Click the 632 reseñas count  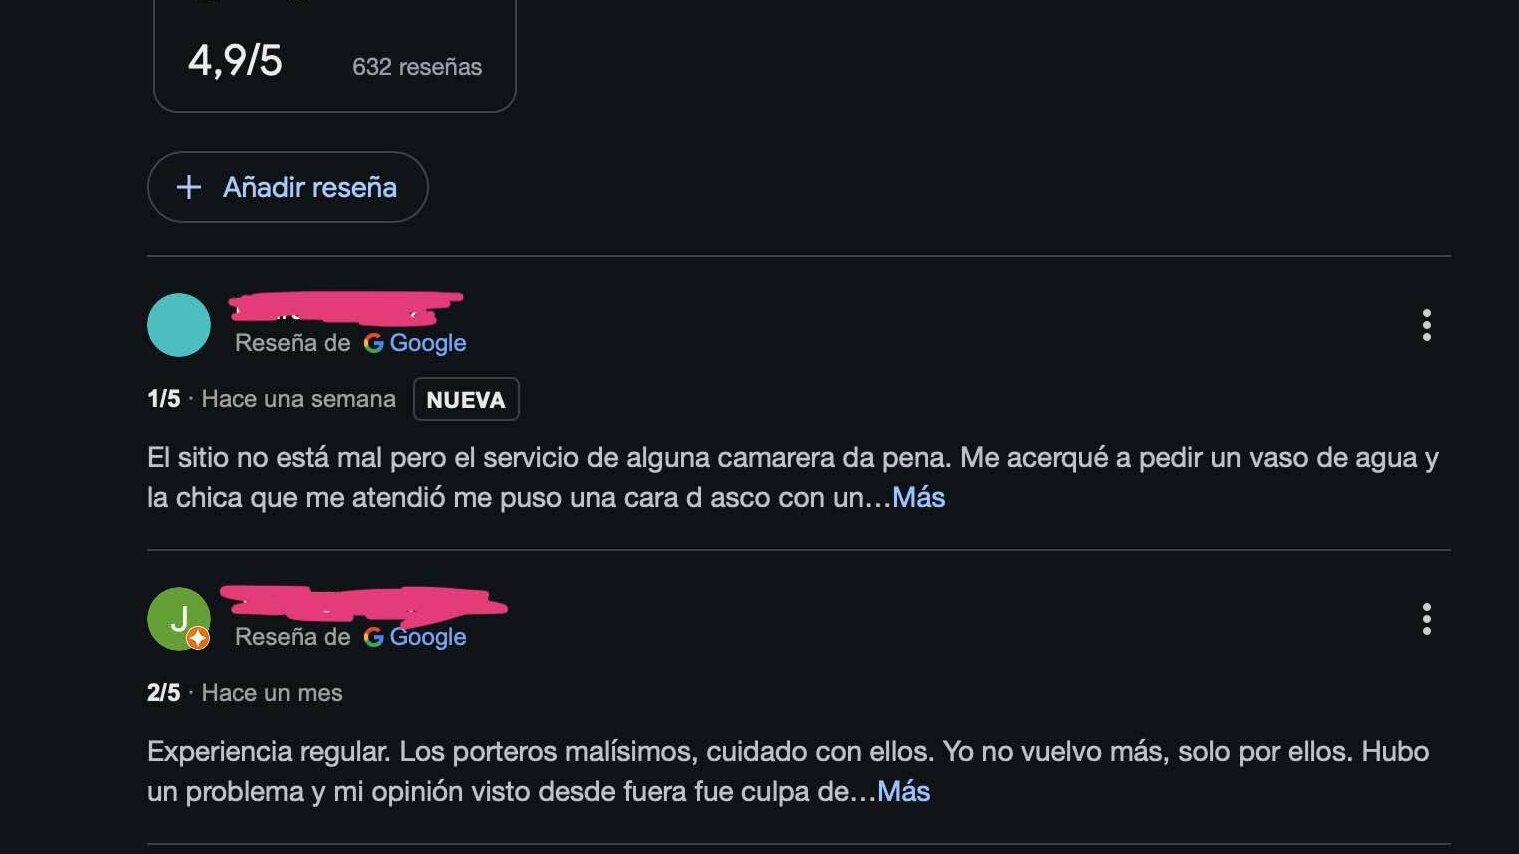coord(417,67)
